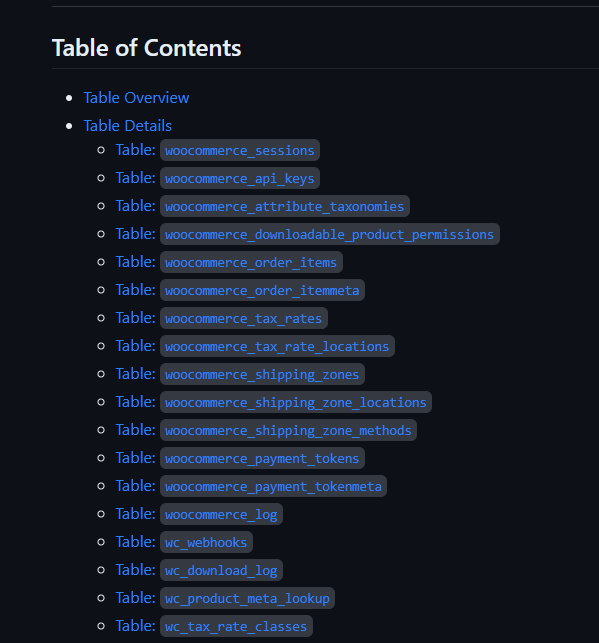This screenshot has height=643, width=599.
Task: Open the woocommerce_shipping_zone_locations table link
Action: [273, 402]
